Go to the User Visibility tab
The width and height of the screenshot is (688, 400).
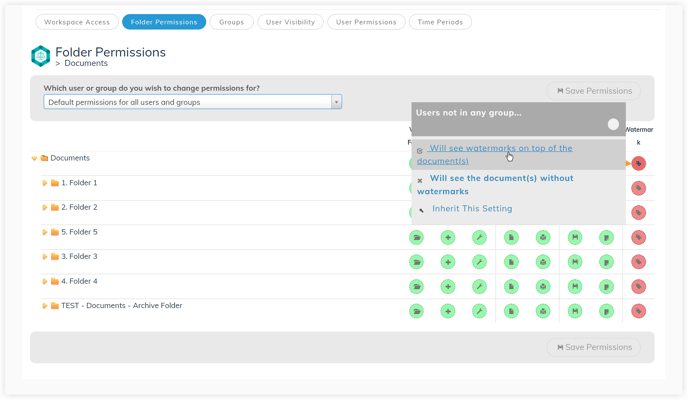[x=290, y=22]
